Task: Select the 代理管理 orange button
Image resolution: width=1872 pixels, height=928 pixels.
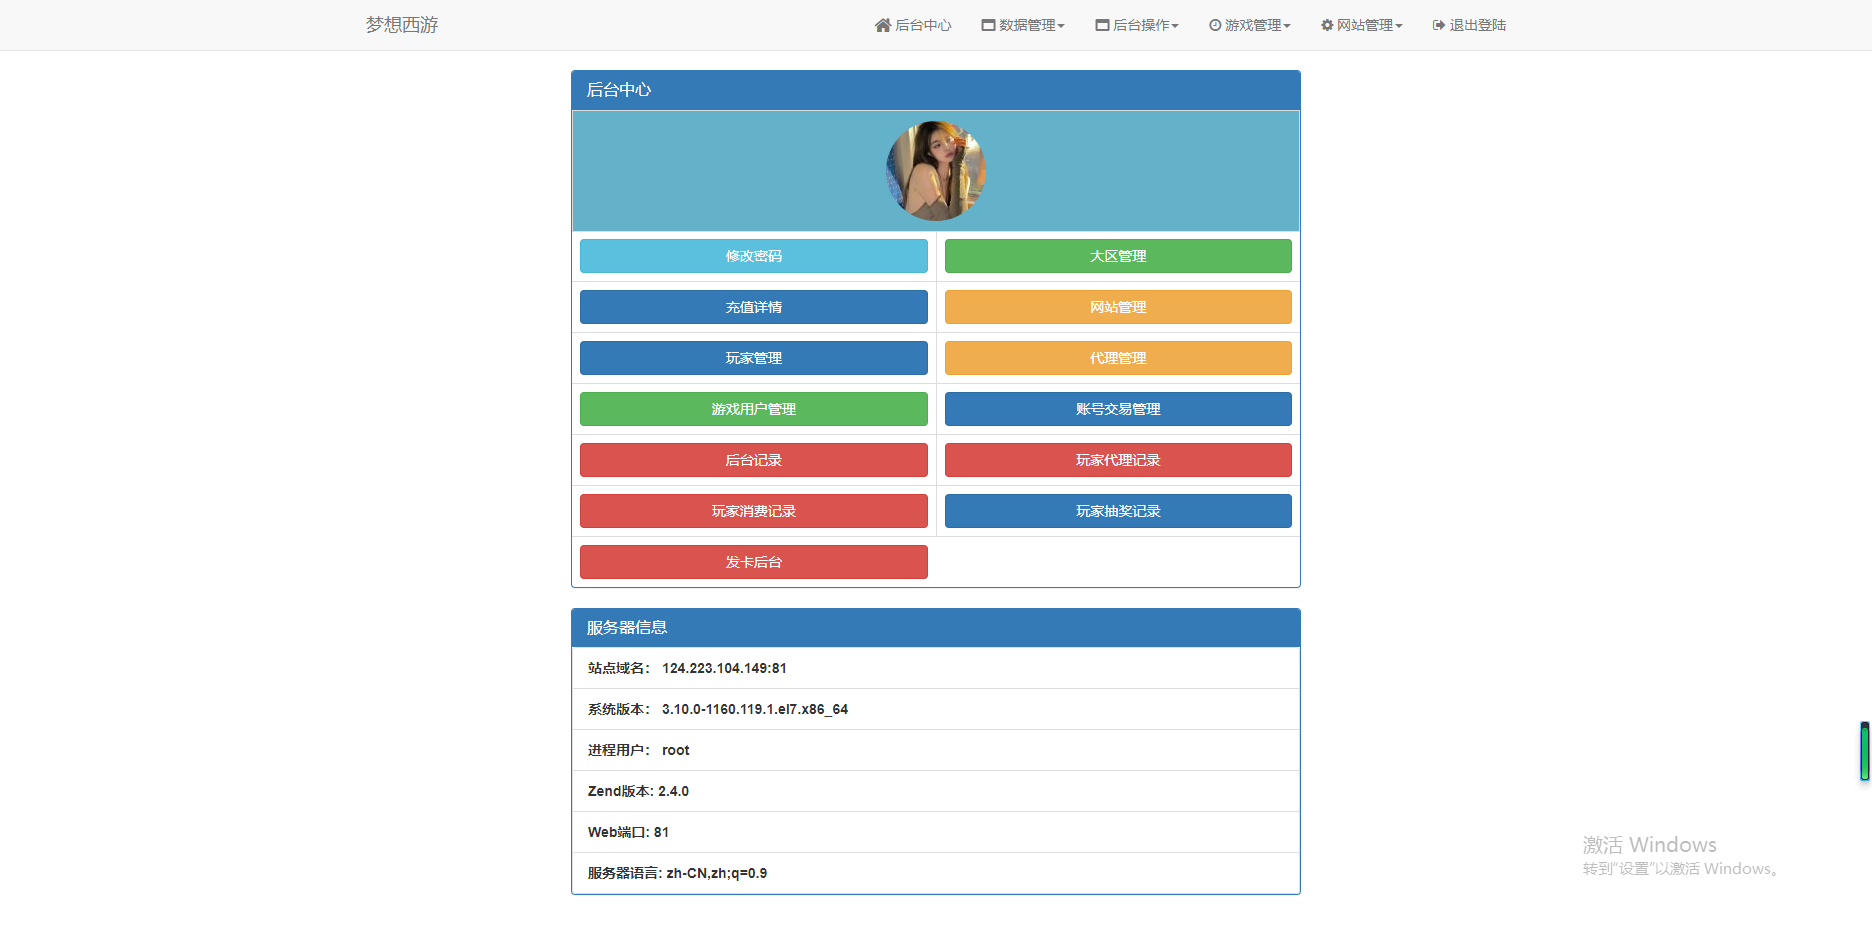Action: 1118,358
